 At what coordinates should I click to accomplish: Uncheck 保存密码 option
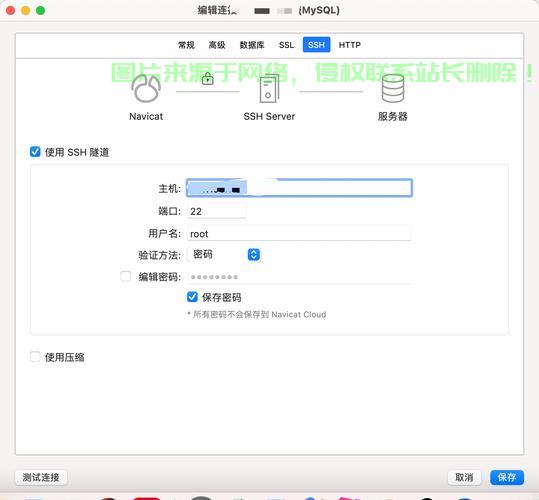coord(192,297)
